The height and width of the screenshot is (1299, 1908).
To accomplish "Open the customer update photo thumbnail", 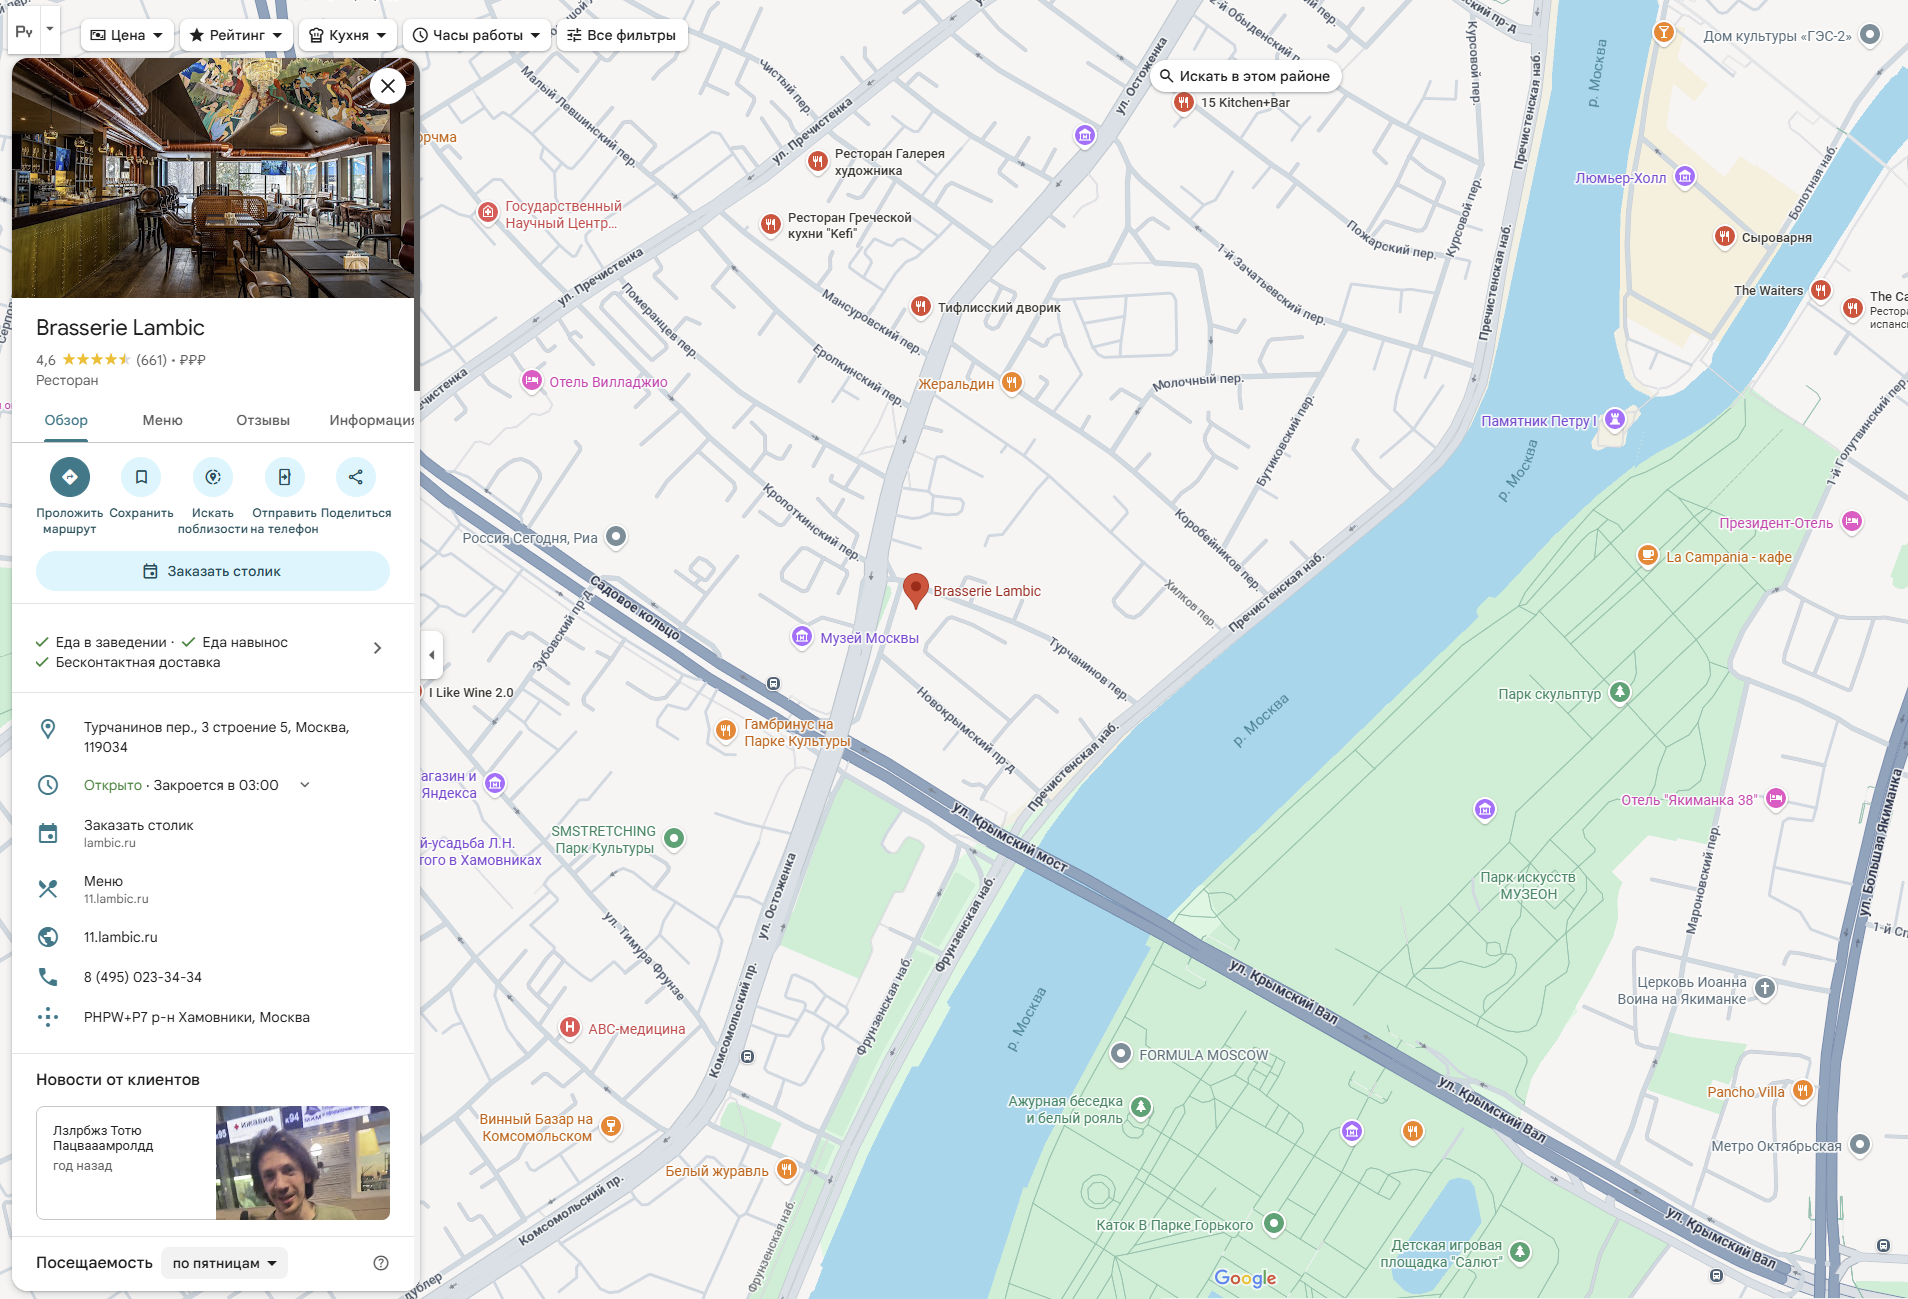I will click(303, 1163).
